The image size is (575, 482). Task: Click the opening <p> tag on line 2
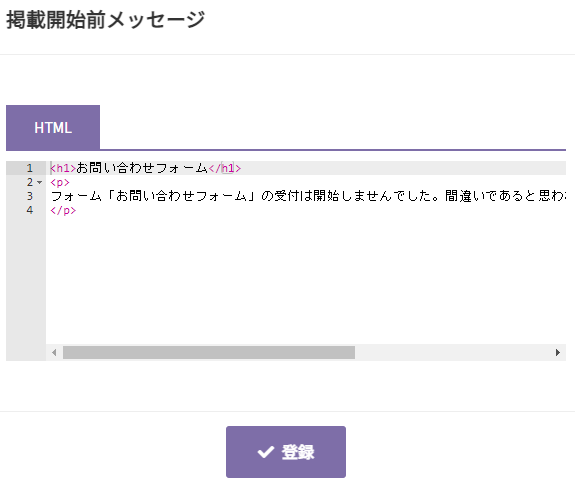pos(60,182)
